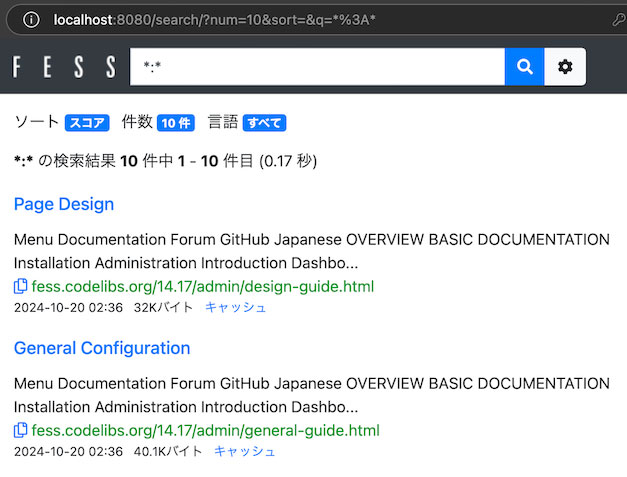Focus the search query input field
Viewport: 627px width, 477px height.
pos(317,67)
